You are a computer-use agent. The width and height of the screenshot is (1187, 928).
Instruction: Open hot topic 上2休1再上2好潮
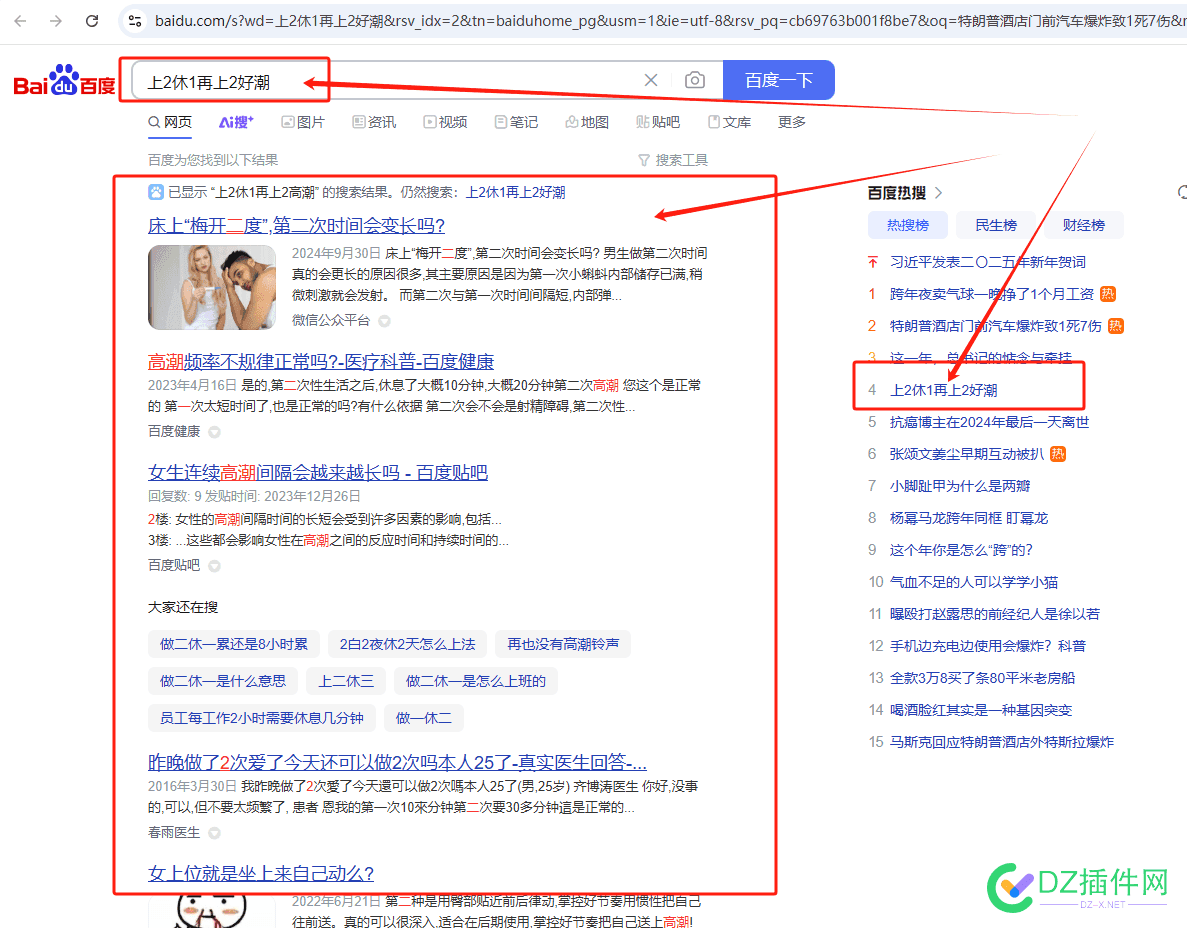click(x=944, y=391)
